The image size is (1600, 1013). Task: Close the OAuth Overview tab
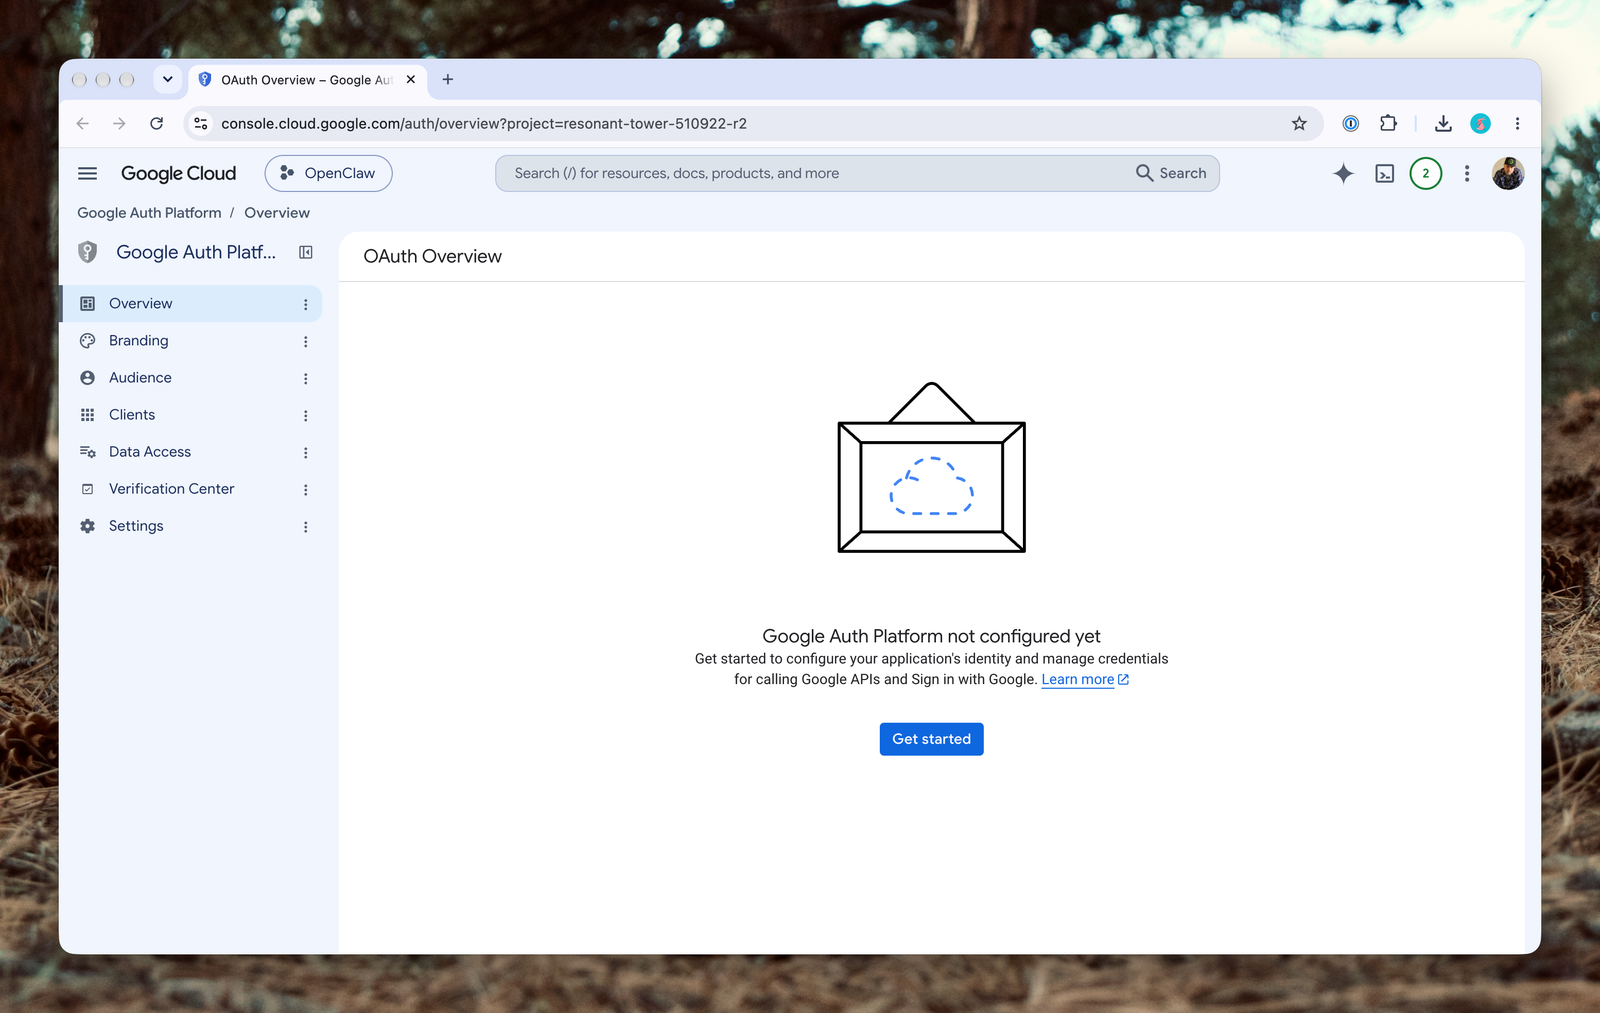pos(411,79)
